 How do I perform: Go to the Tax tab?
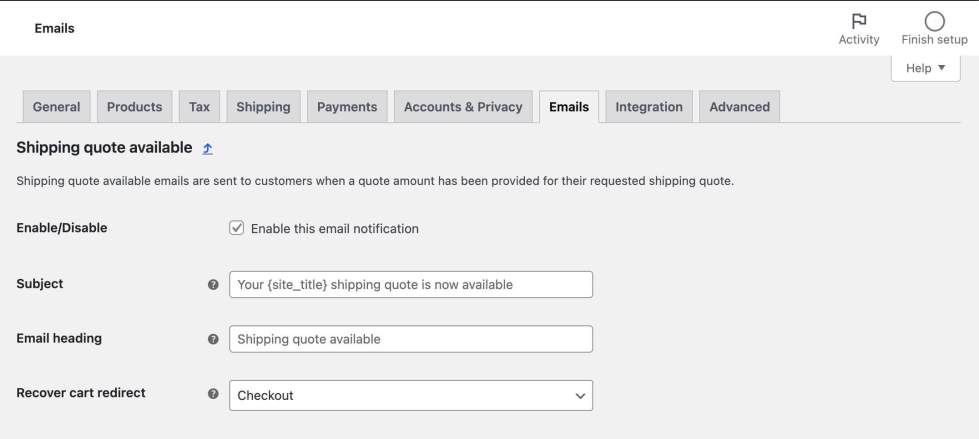[200, 107]
